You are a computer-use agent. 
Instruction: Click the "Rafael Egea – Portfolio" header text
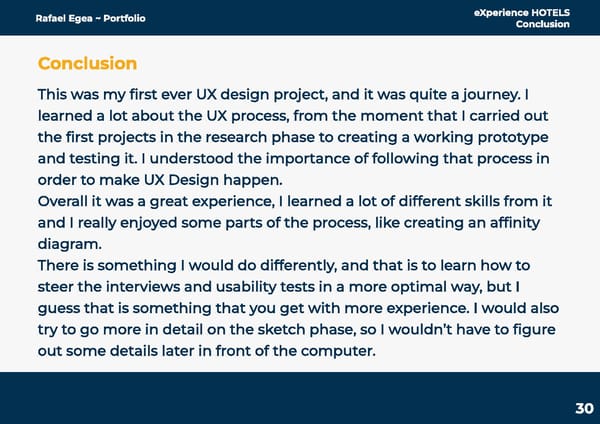click(89, 18)
